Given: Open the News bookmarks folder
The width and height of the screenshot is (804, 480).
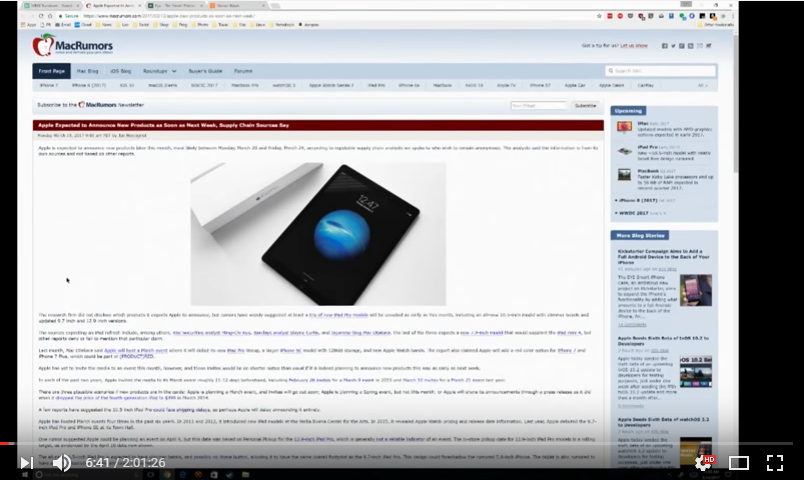Looking at the screenshot, I should 104,25.
